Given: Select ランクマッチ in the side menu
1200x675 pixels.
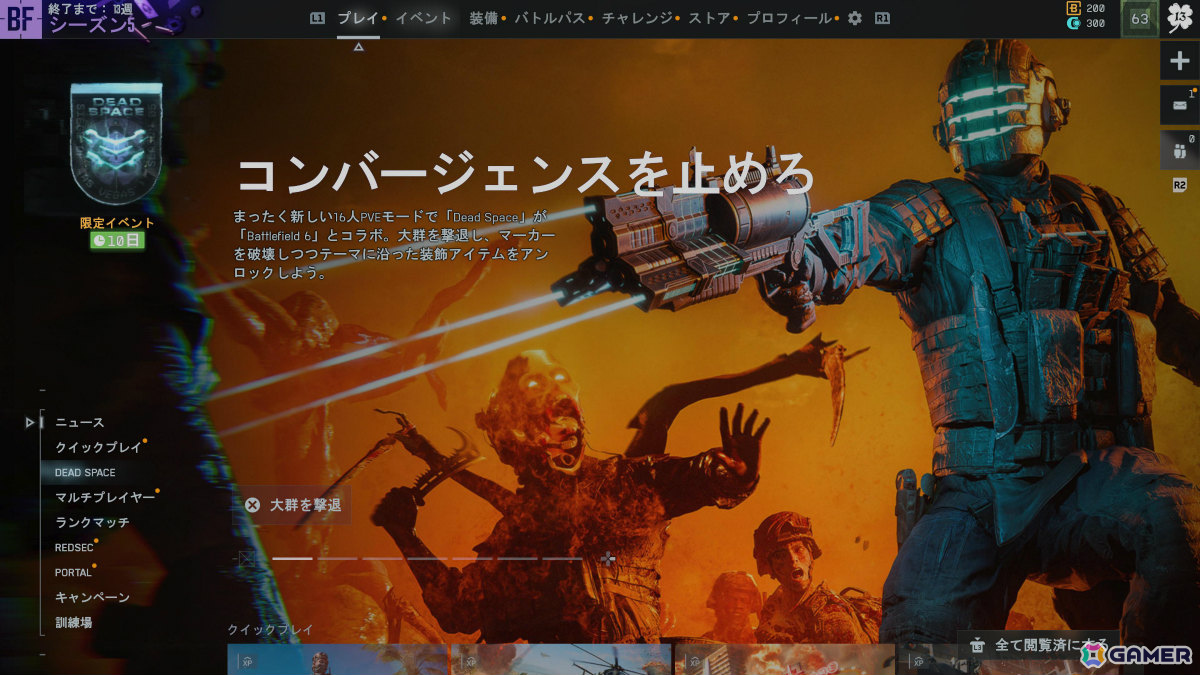Looking at the screenshot, I should click(x=92, y=523).
